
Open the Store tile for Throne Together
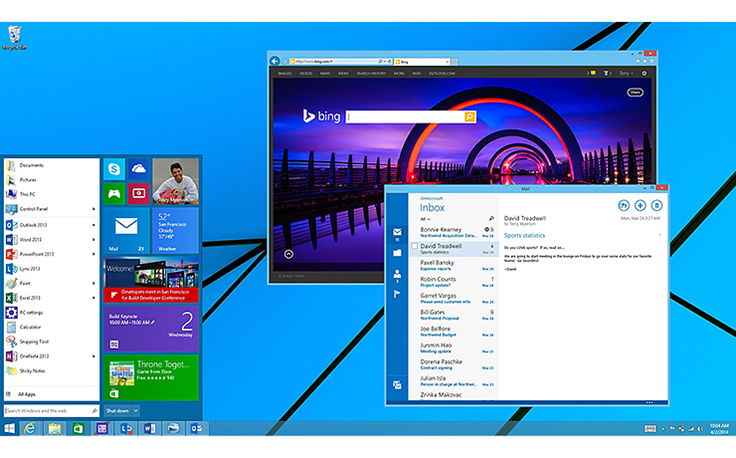(151, 378)
